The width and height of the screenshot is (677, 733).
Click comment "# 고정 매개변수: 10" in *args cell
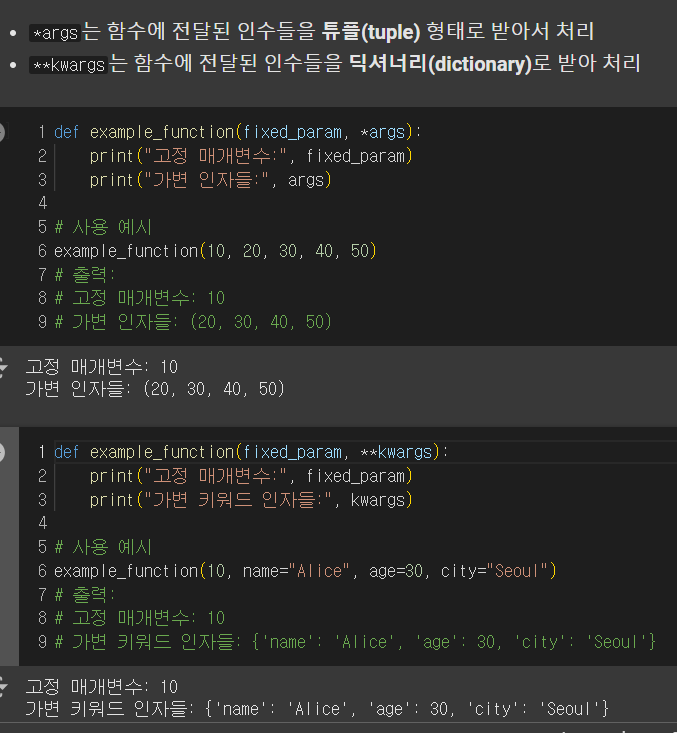tap(139, 298)
